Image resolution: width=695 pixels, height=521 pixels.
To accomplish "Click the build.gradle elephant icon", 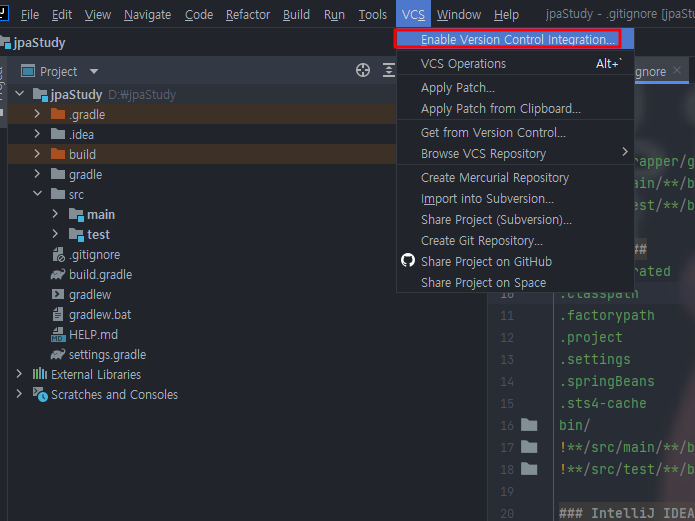I will tap(58, 274).
